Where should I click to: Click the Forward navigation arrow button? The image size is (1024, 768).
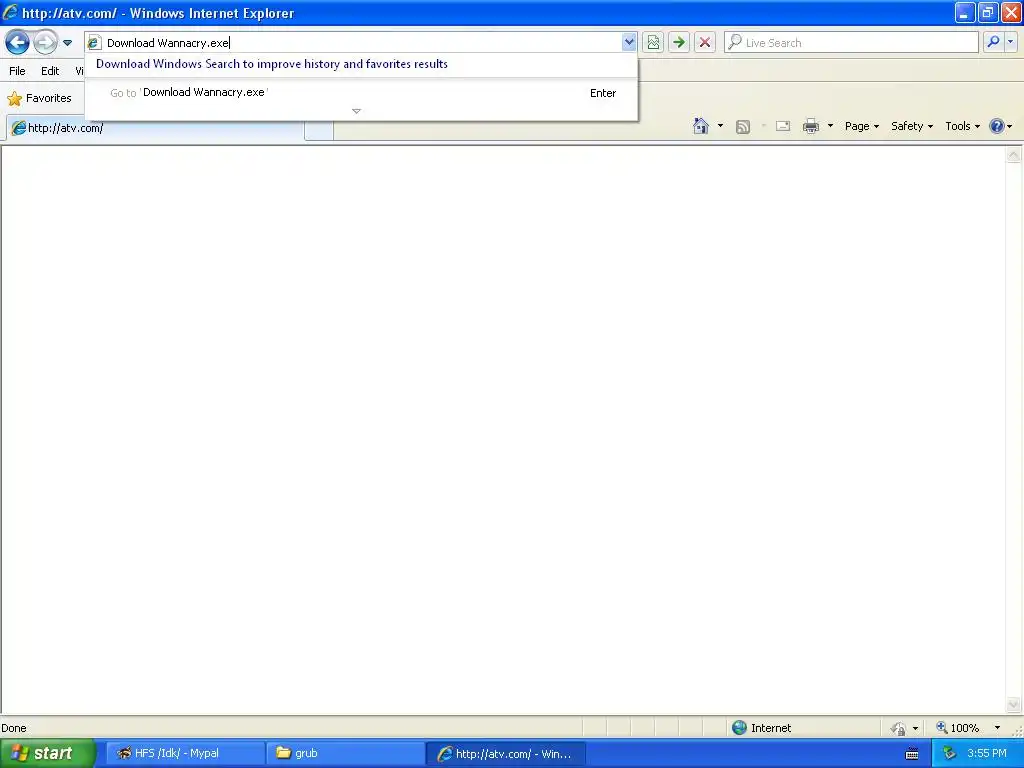(x=45, y=43)
